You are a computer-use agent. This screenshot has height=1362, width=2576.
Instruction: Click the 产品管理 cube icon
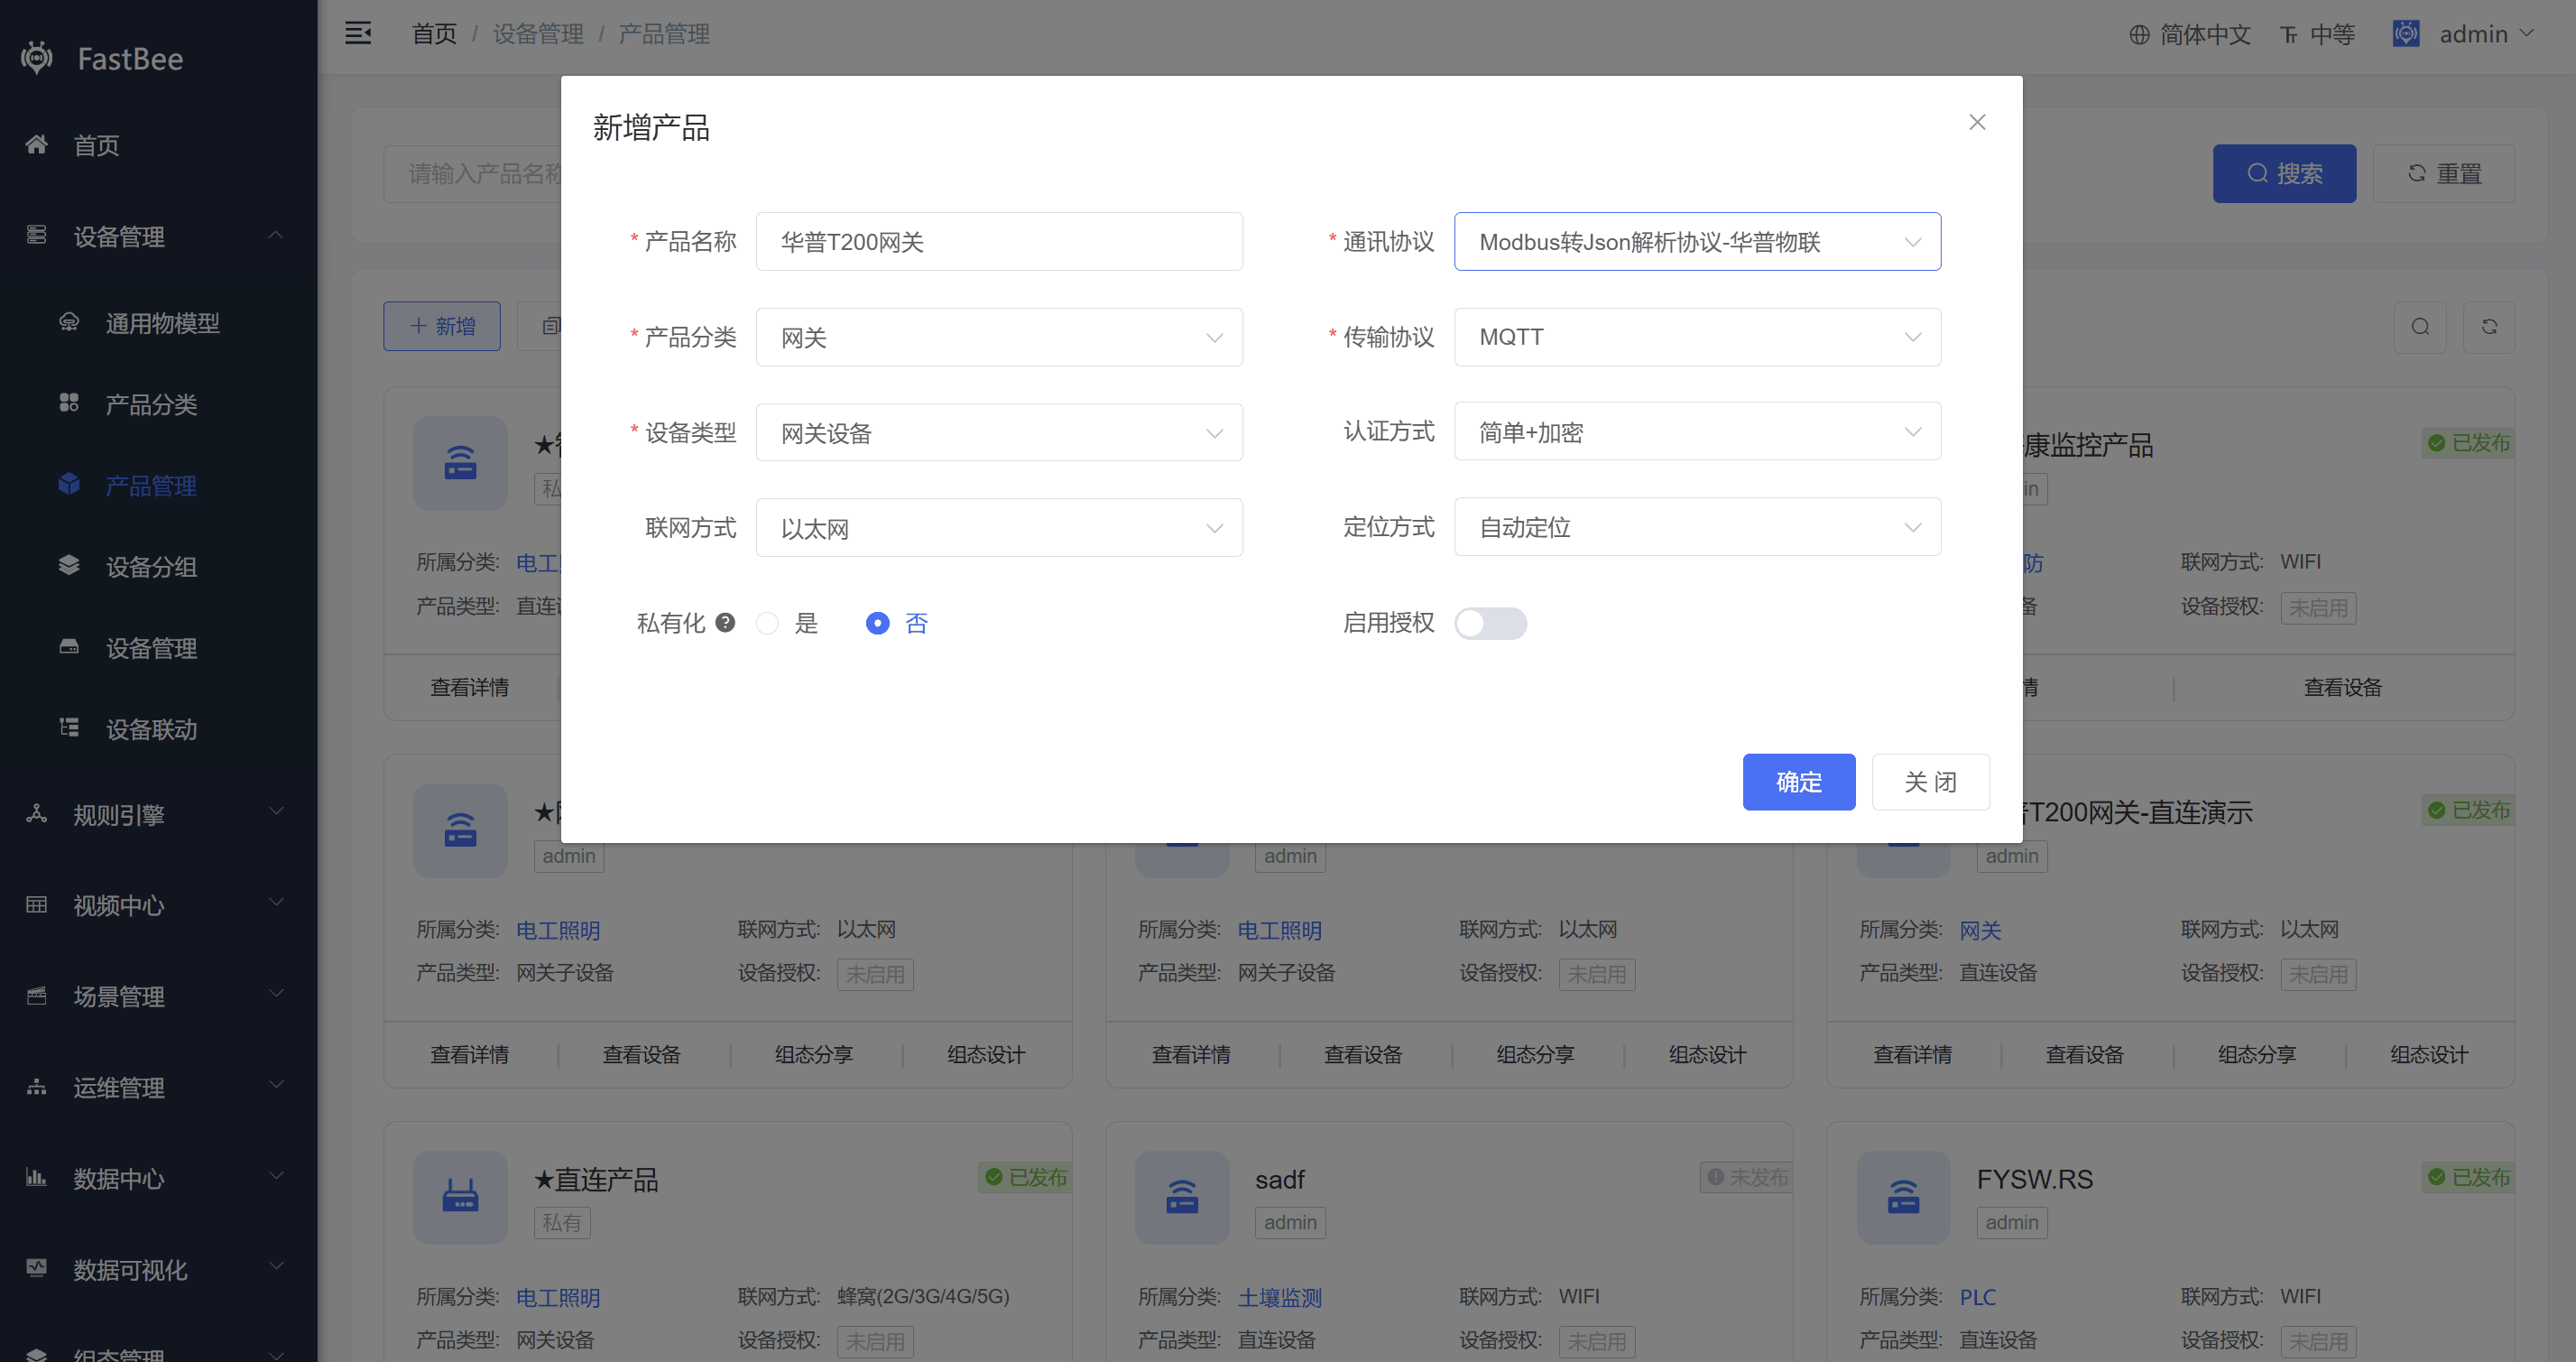[x=69, y=485]
